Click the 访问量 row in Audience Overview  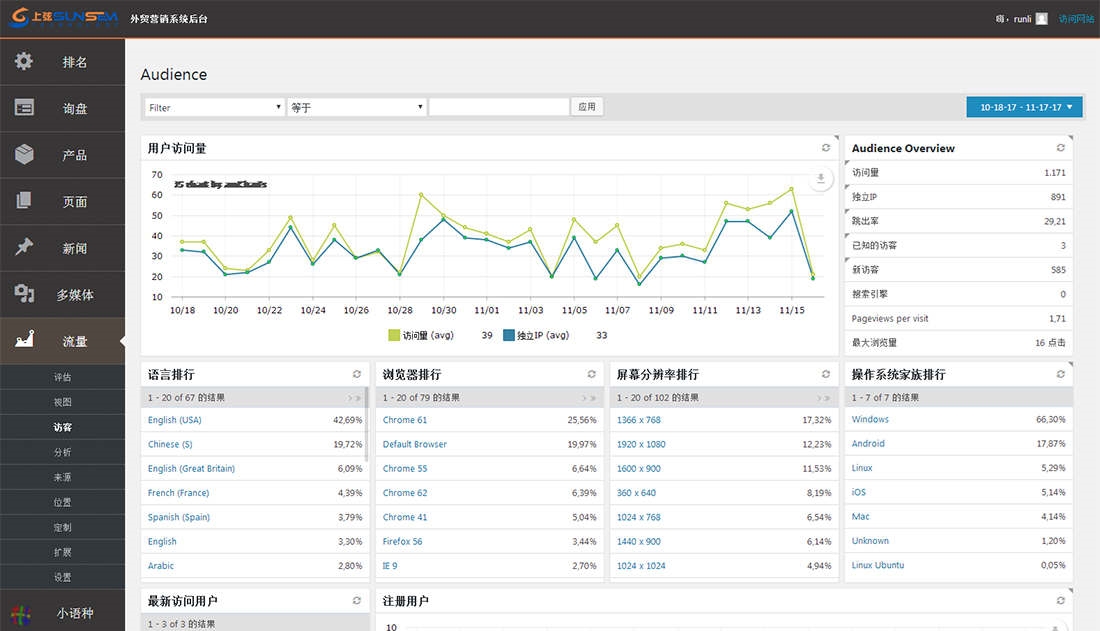coord(958,173)
